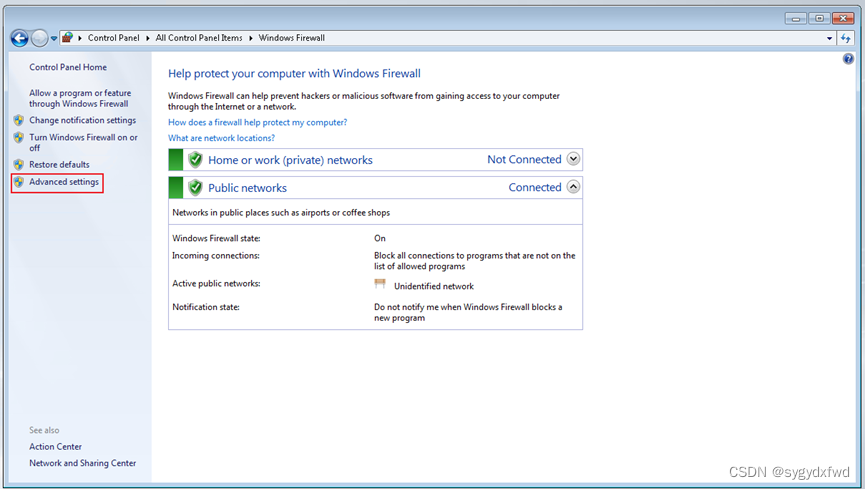Click the Forward navigation arrow button
The image size is (865, 489).
[x=39, y=38]
